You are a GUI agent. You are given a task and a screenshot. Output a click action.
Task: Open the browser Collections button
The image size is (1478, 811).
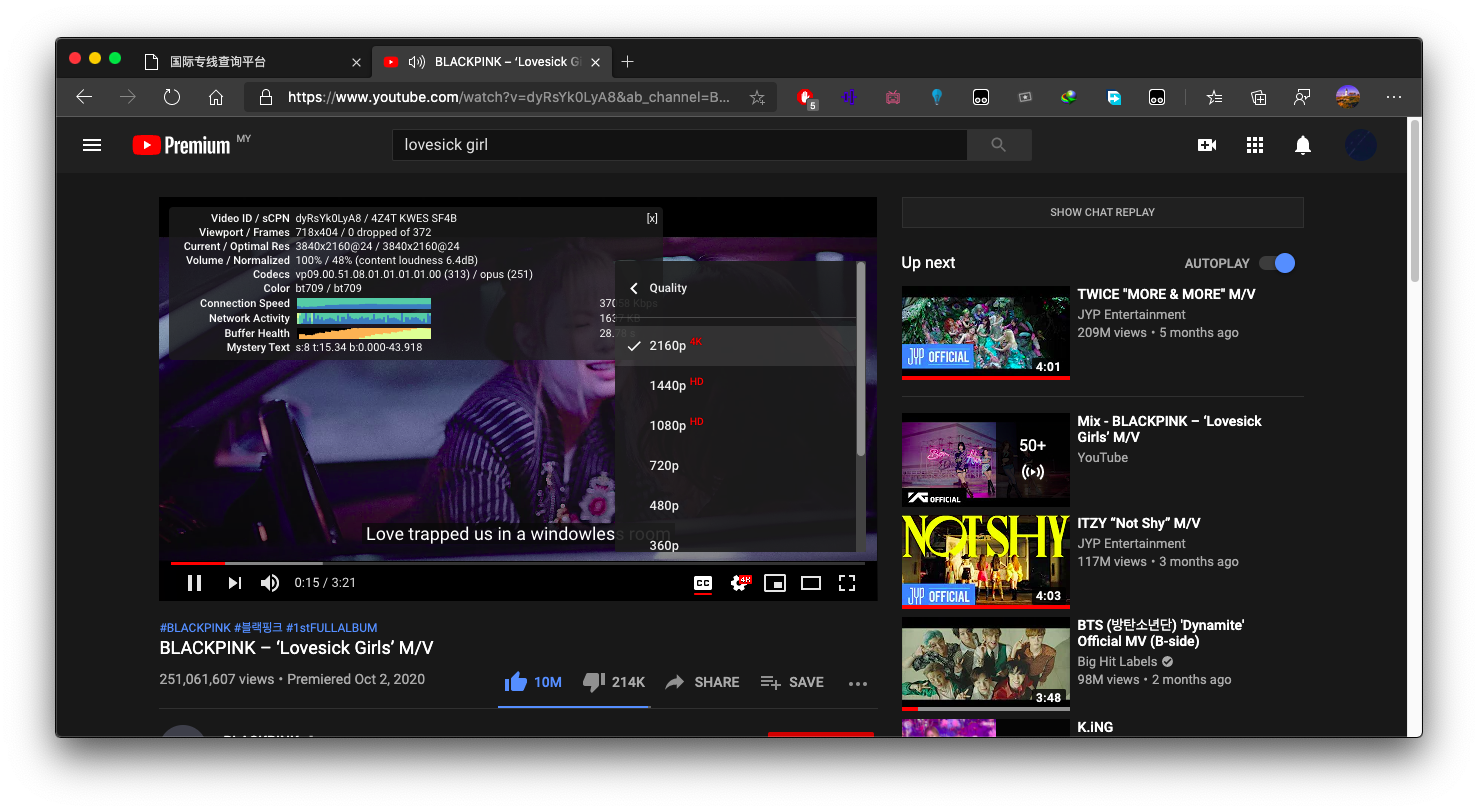1259,97
